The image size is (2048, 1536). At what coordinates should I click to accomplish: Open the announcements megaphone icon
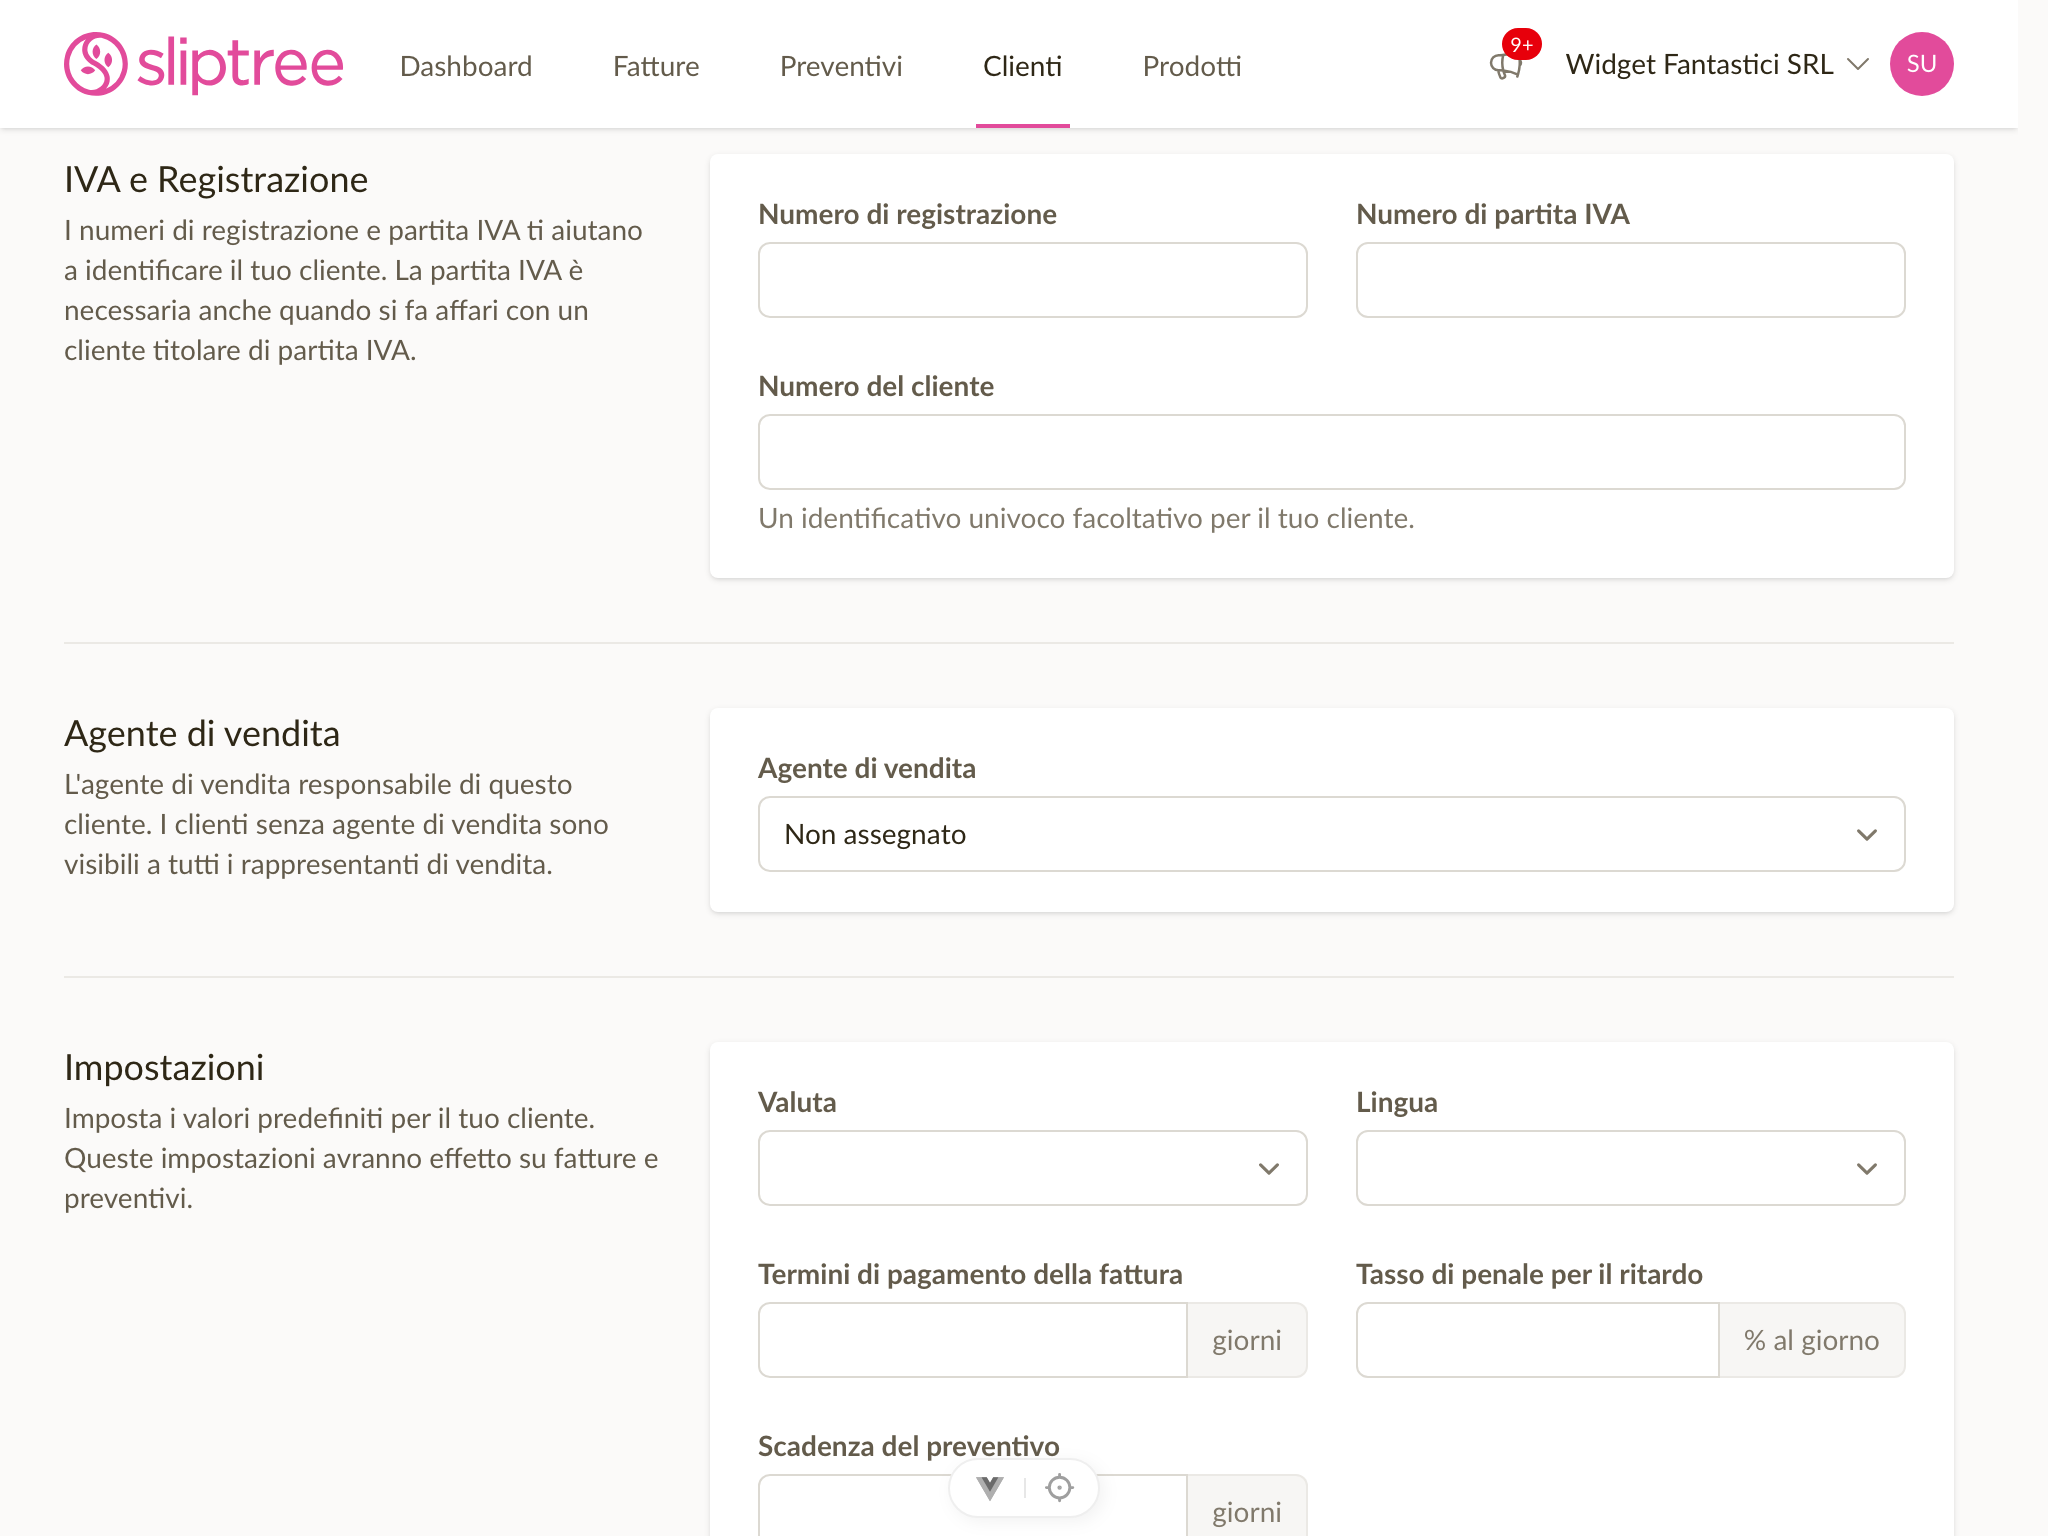(x=1505, y=67)
